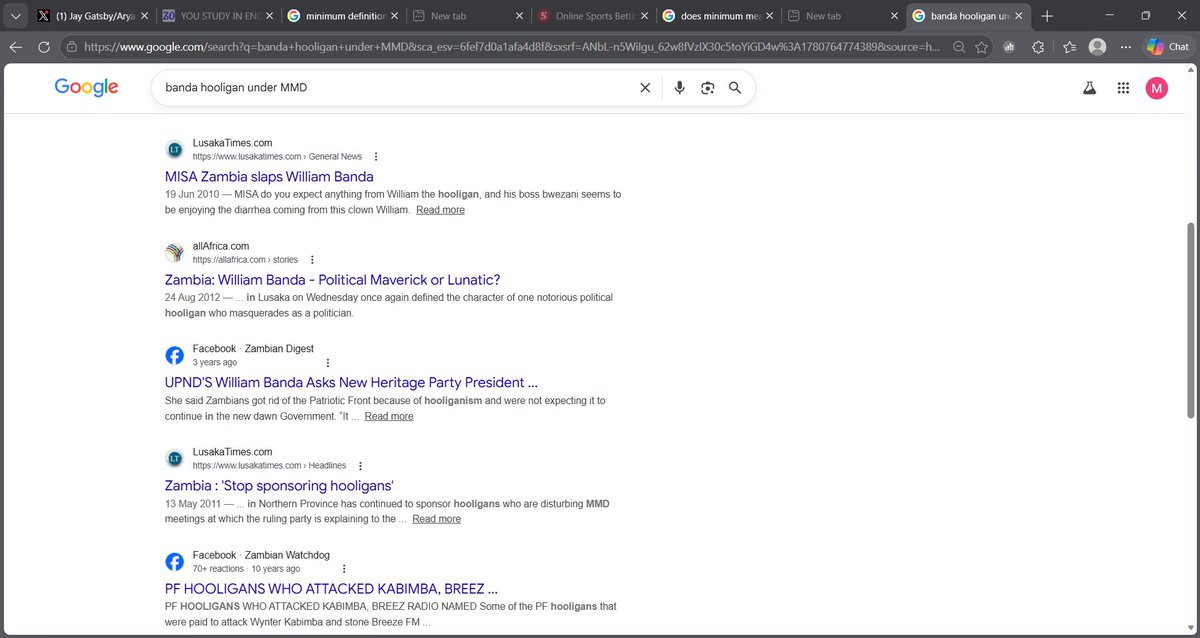Open more options for allAfrica result

click(x=312, y=260)
